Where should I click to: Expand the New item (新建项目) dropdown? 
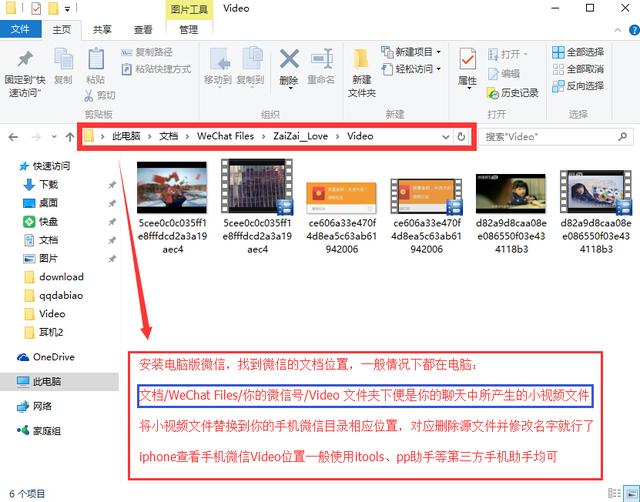tap(413, 52)
